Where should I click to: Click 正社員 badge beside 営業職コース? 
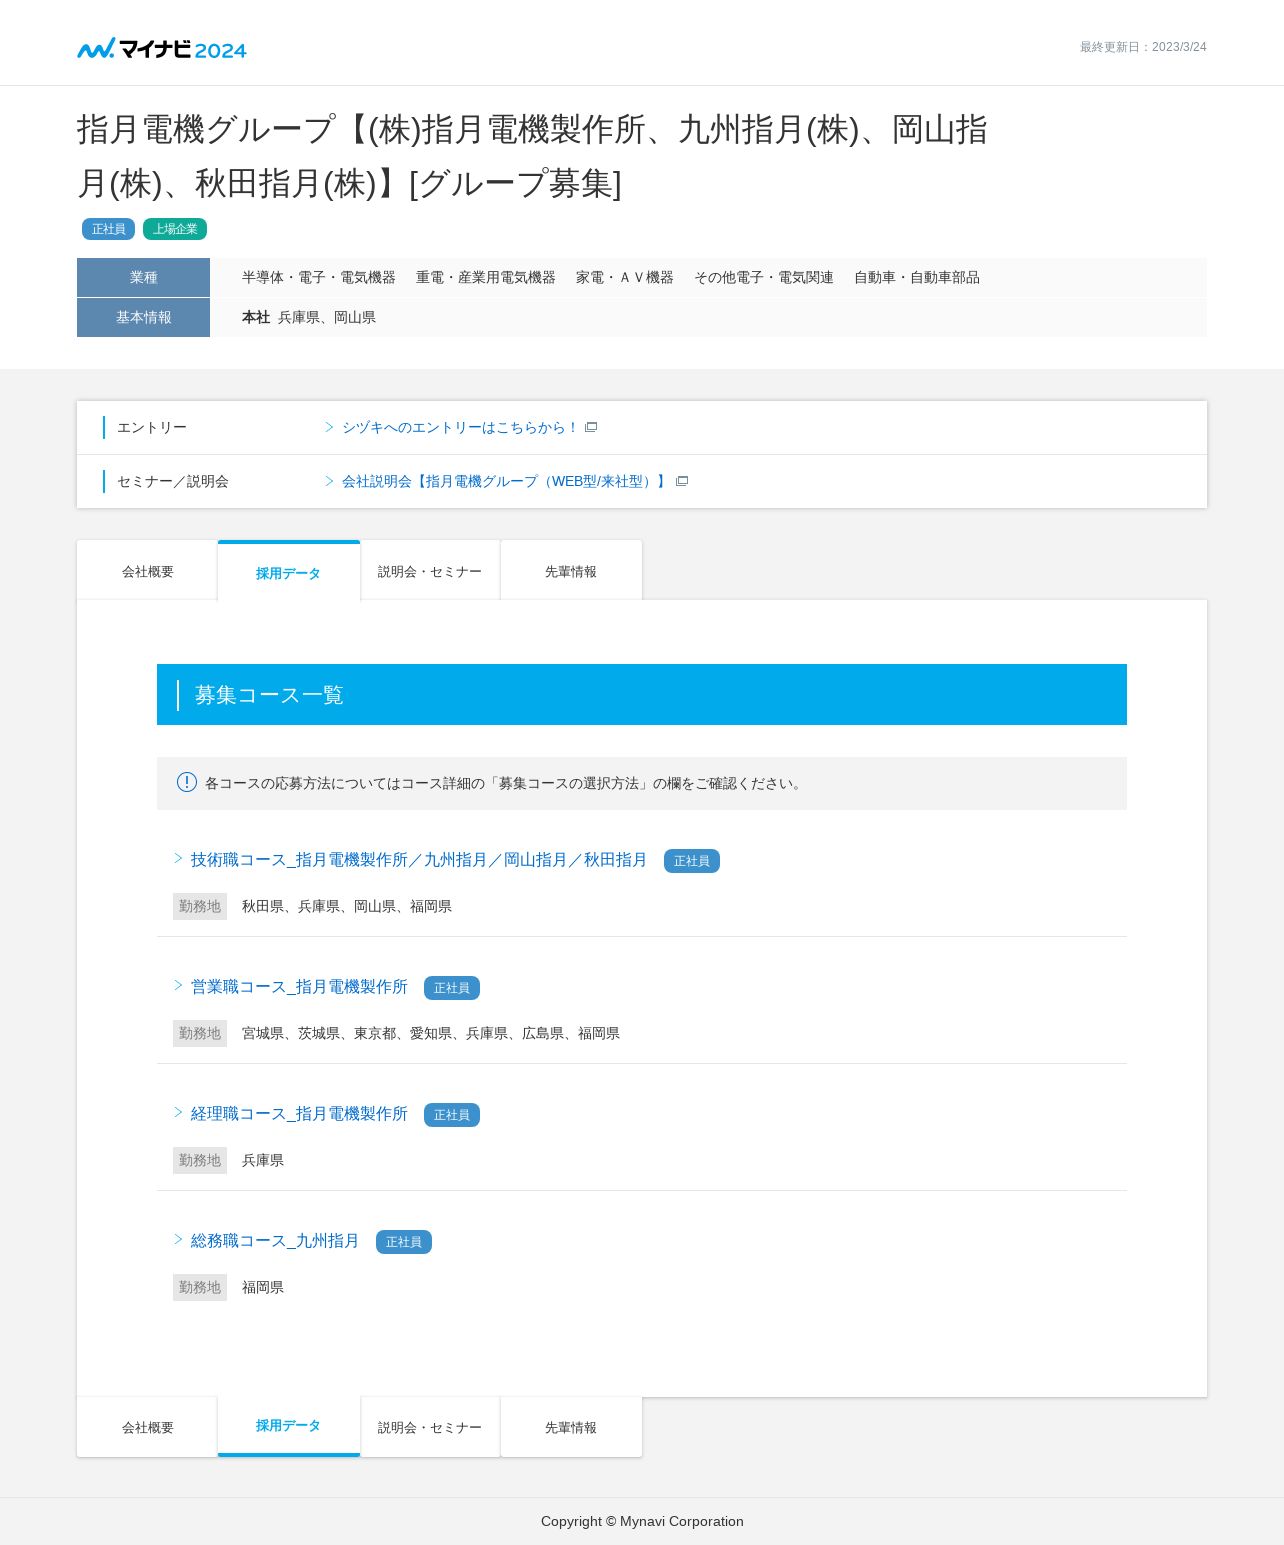pos(452,988)
